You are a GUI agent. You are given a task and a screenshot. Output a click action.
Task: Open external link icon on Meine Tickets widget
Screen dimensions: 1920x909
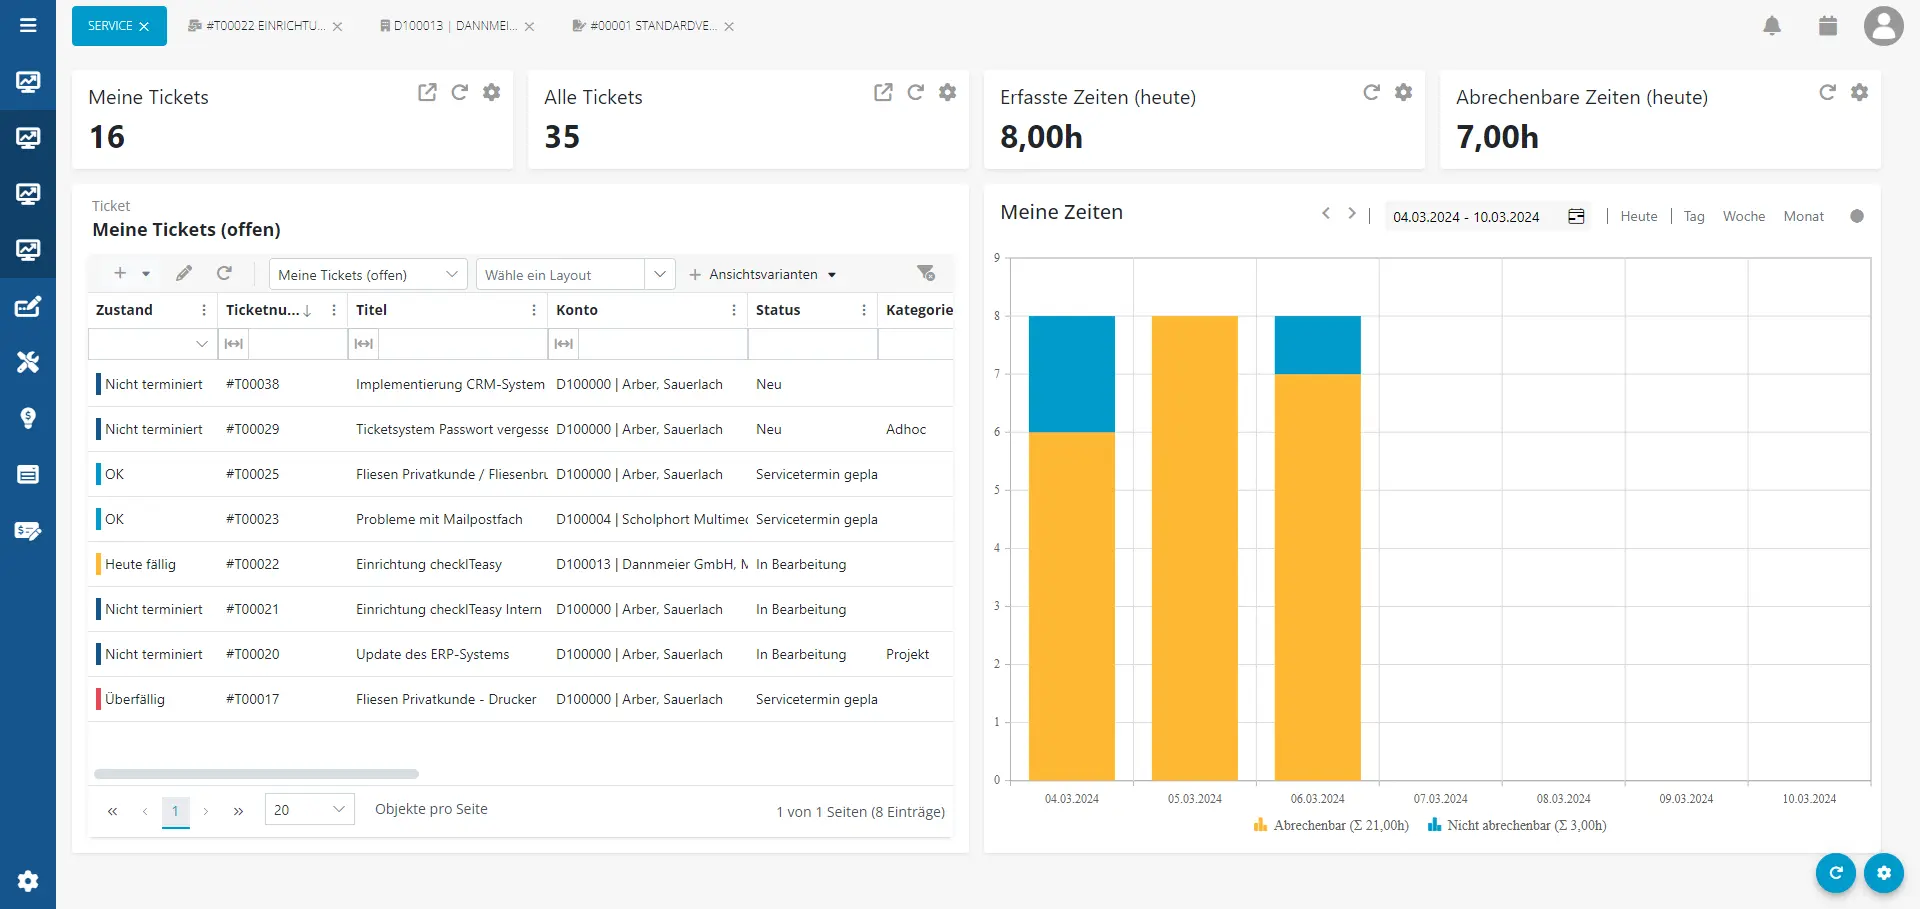427,92
